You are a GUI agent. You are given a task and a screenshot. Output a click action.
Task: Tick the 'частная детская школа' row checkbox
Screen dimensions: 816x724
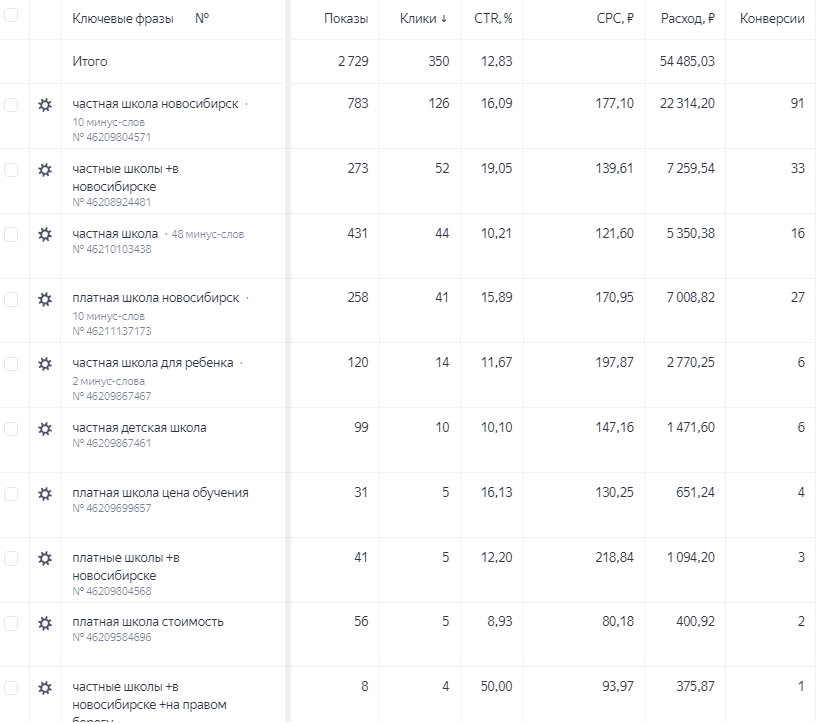pyautogui.click(x=11, y=429)
